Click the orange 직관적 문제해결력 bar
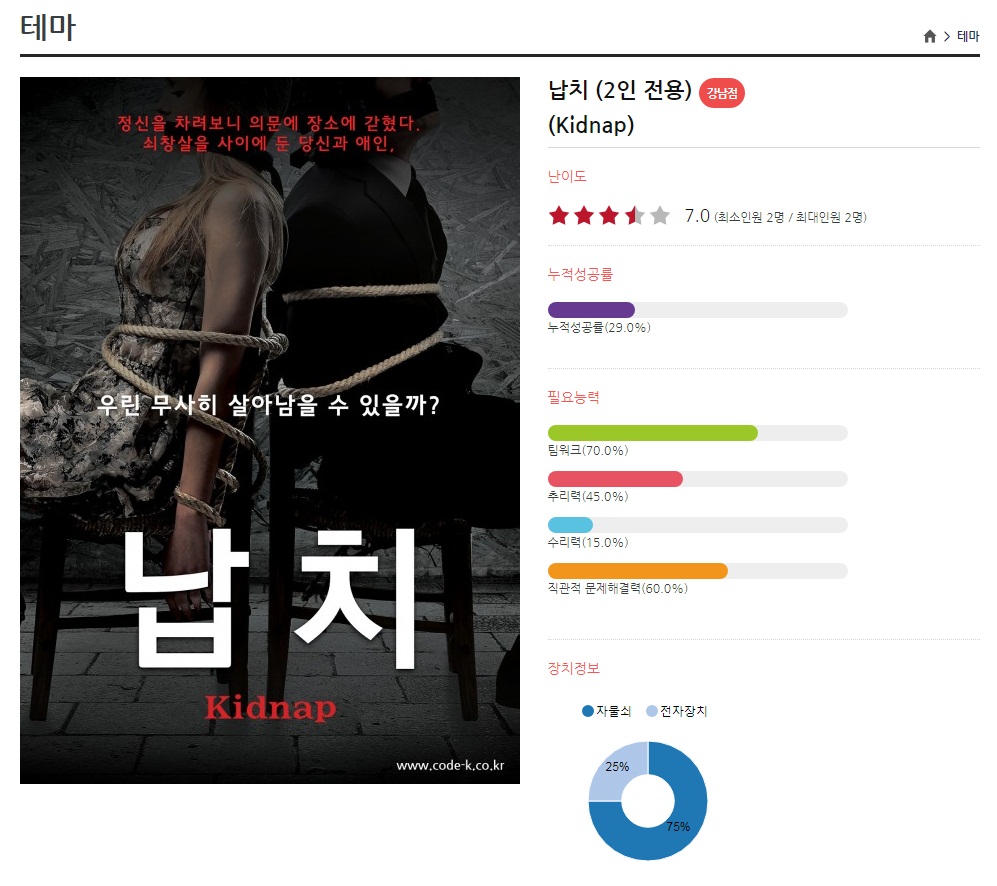Screen dimensions: 997x886 (638, 571)
